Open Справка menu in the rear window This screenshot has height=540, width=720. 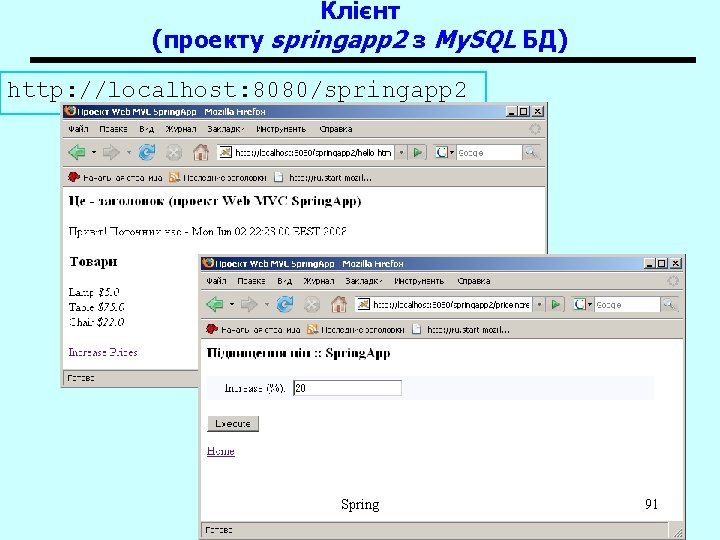coord(336,129)
